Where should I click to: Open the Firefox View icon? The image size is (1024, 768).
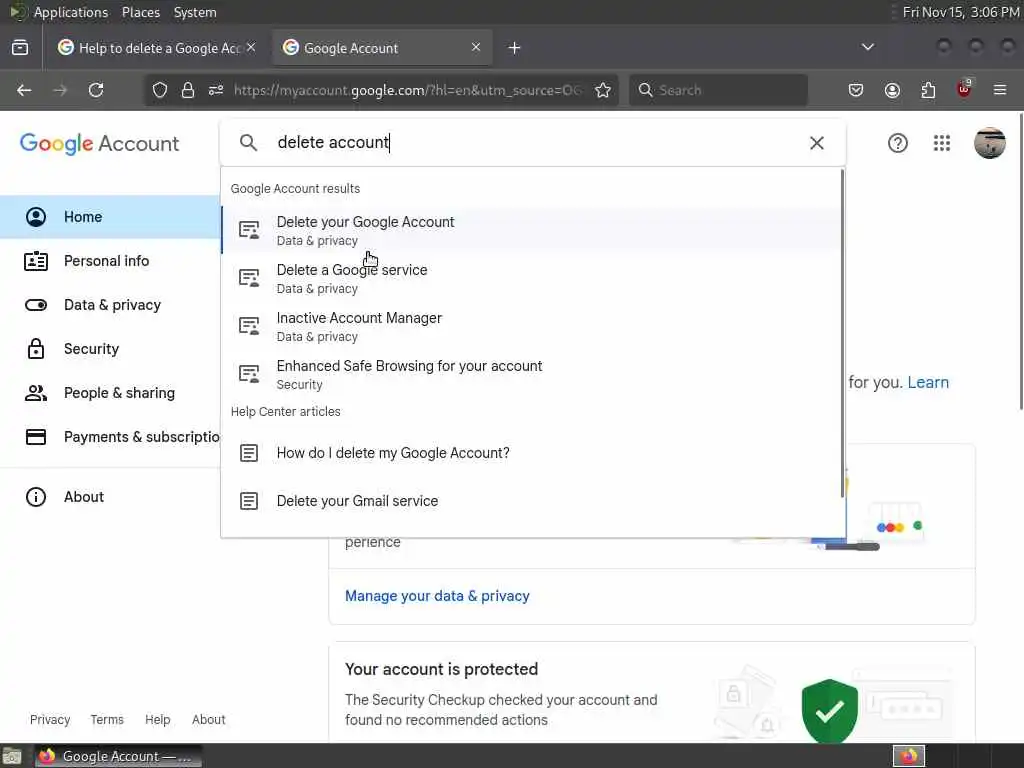[x=20, y=48]
